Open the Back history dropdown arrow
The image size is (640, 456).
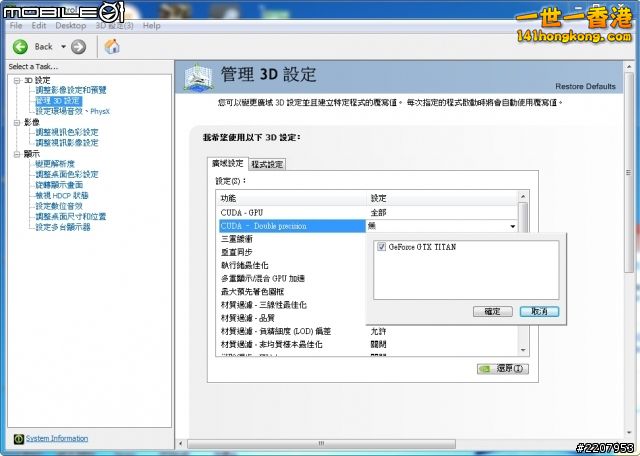(x=62, y=47)
